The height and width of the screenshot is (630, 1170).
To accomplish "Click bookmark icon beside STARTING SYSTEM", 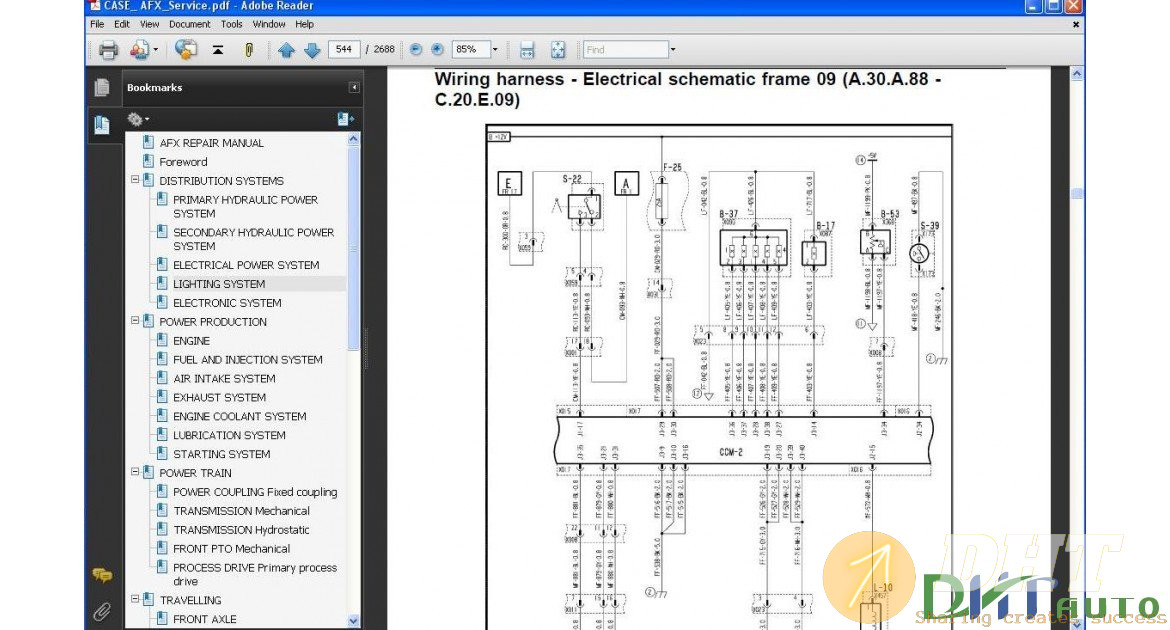I will coord(162,453).
